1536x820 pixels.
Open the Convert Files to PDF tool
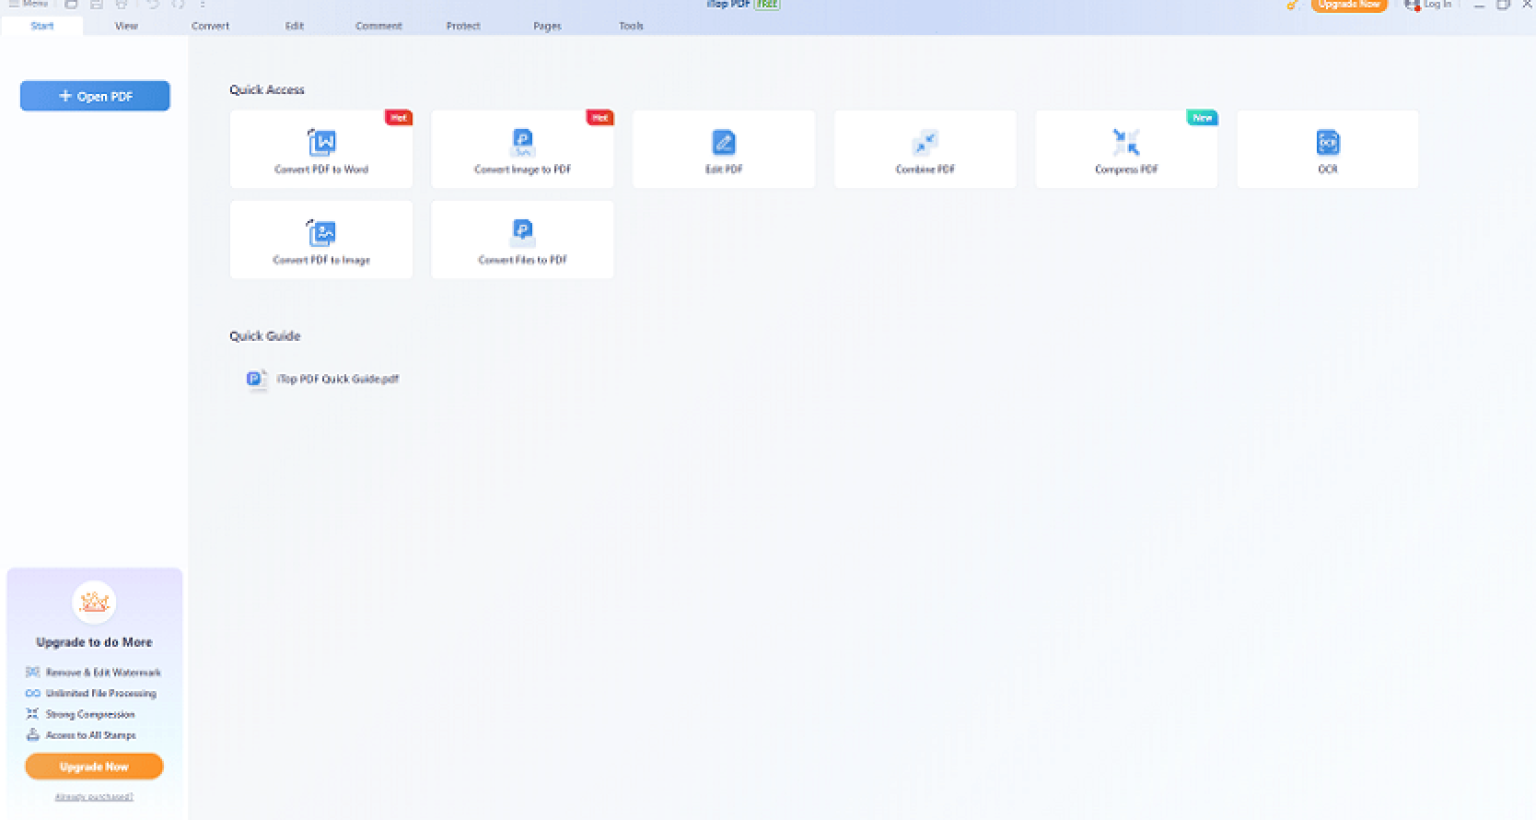[522, 239]
